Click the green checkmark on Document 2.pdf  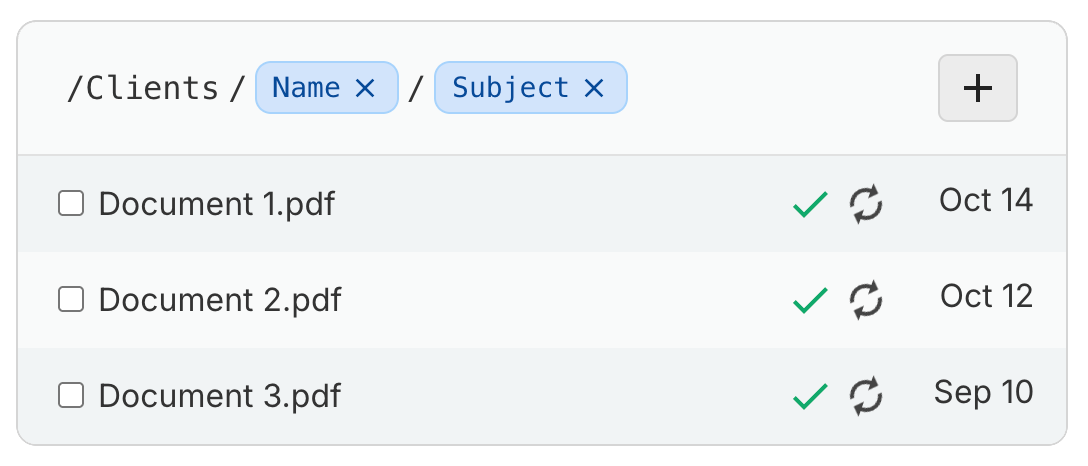(810, 300)
